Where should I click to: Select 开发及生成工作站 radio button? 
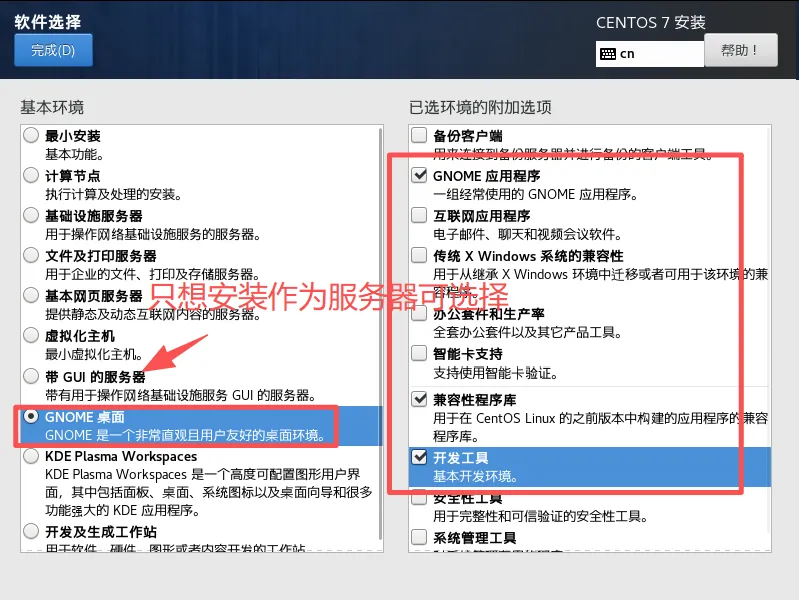31,531
